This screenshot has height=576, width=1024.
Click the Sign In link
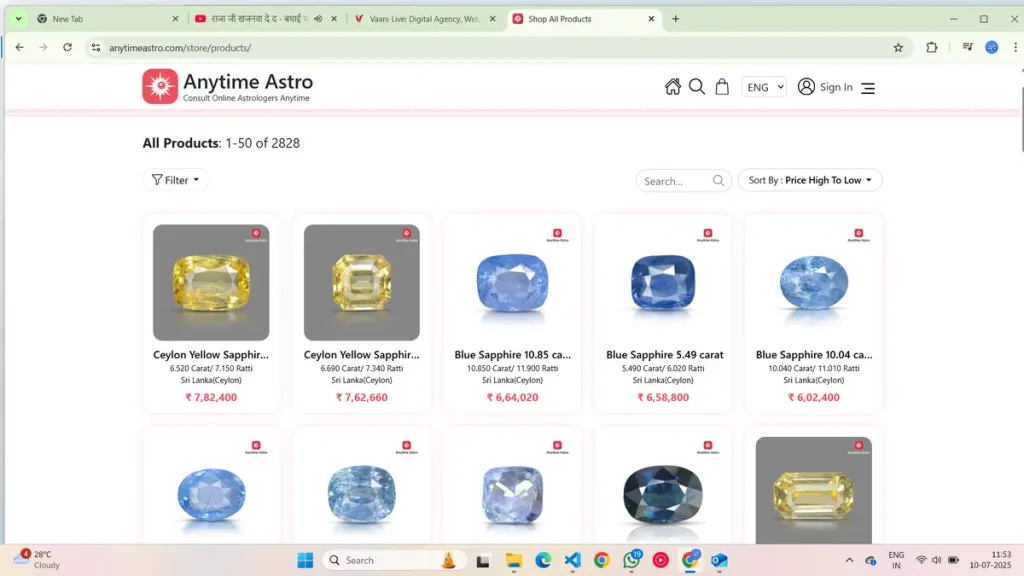[836, 87]
